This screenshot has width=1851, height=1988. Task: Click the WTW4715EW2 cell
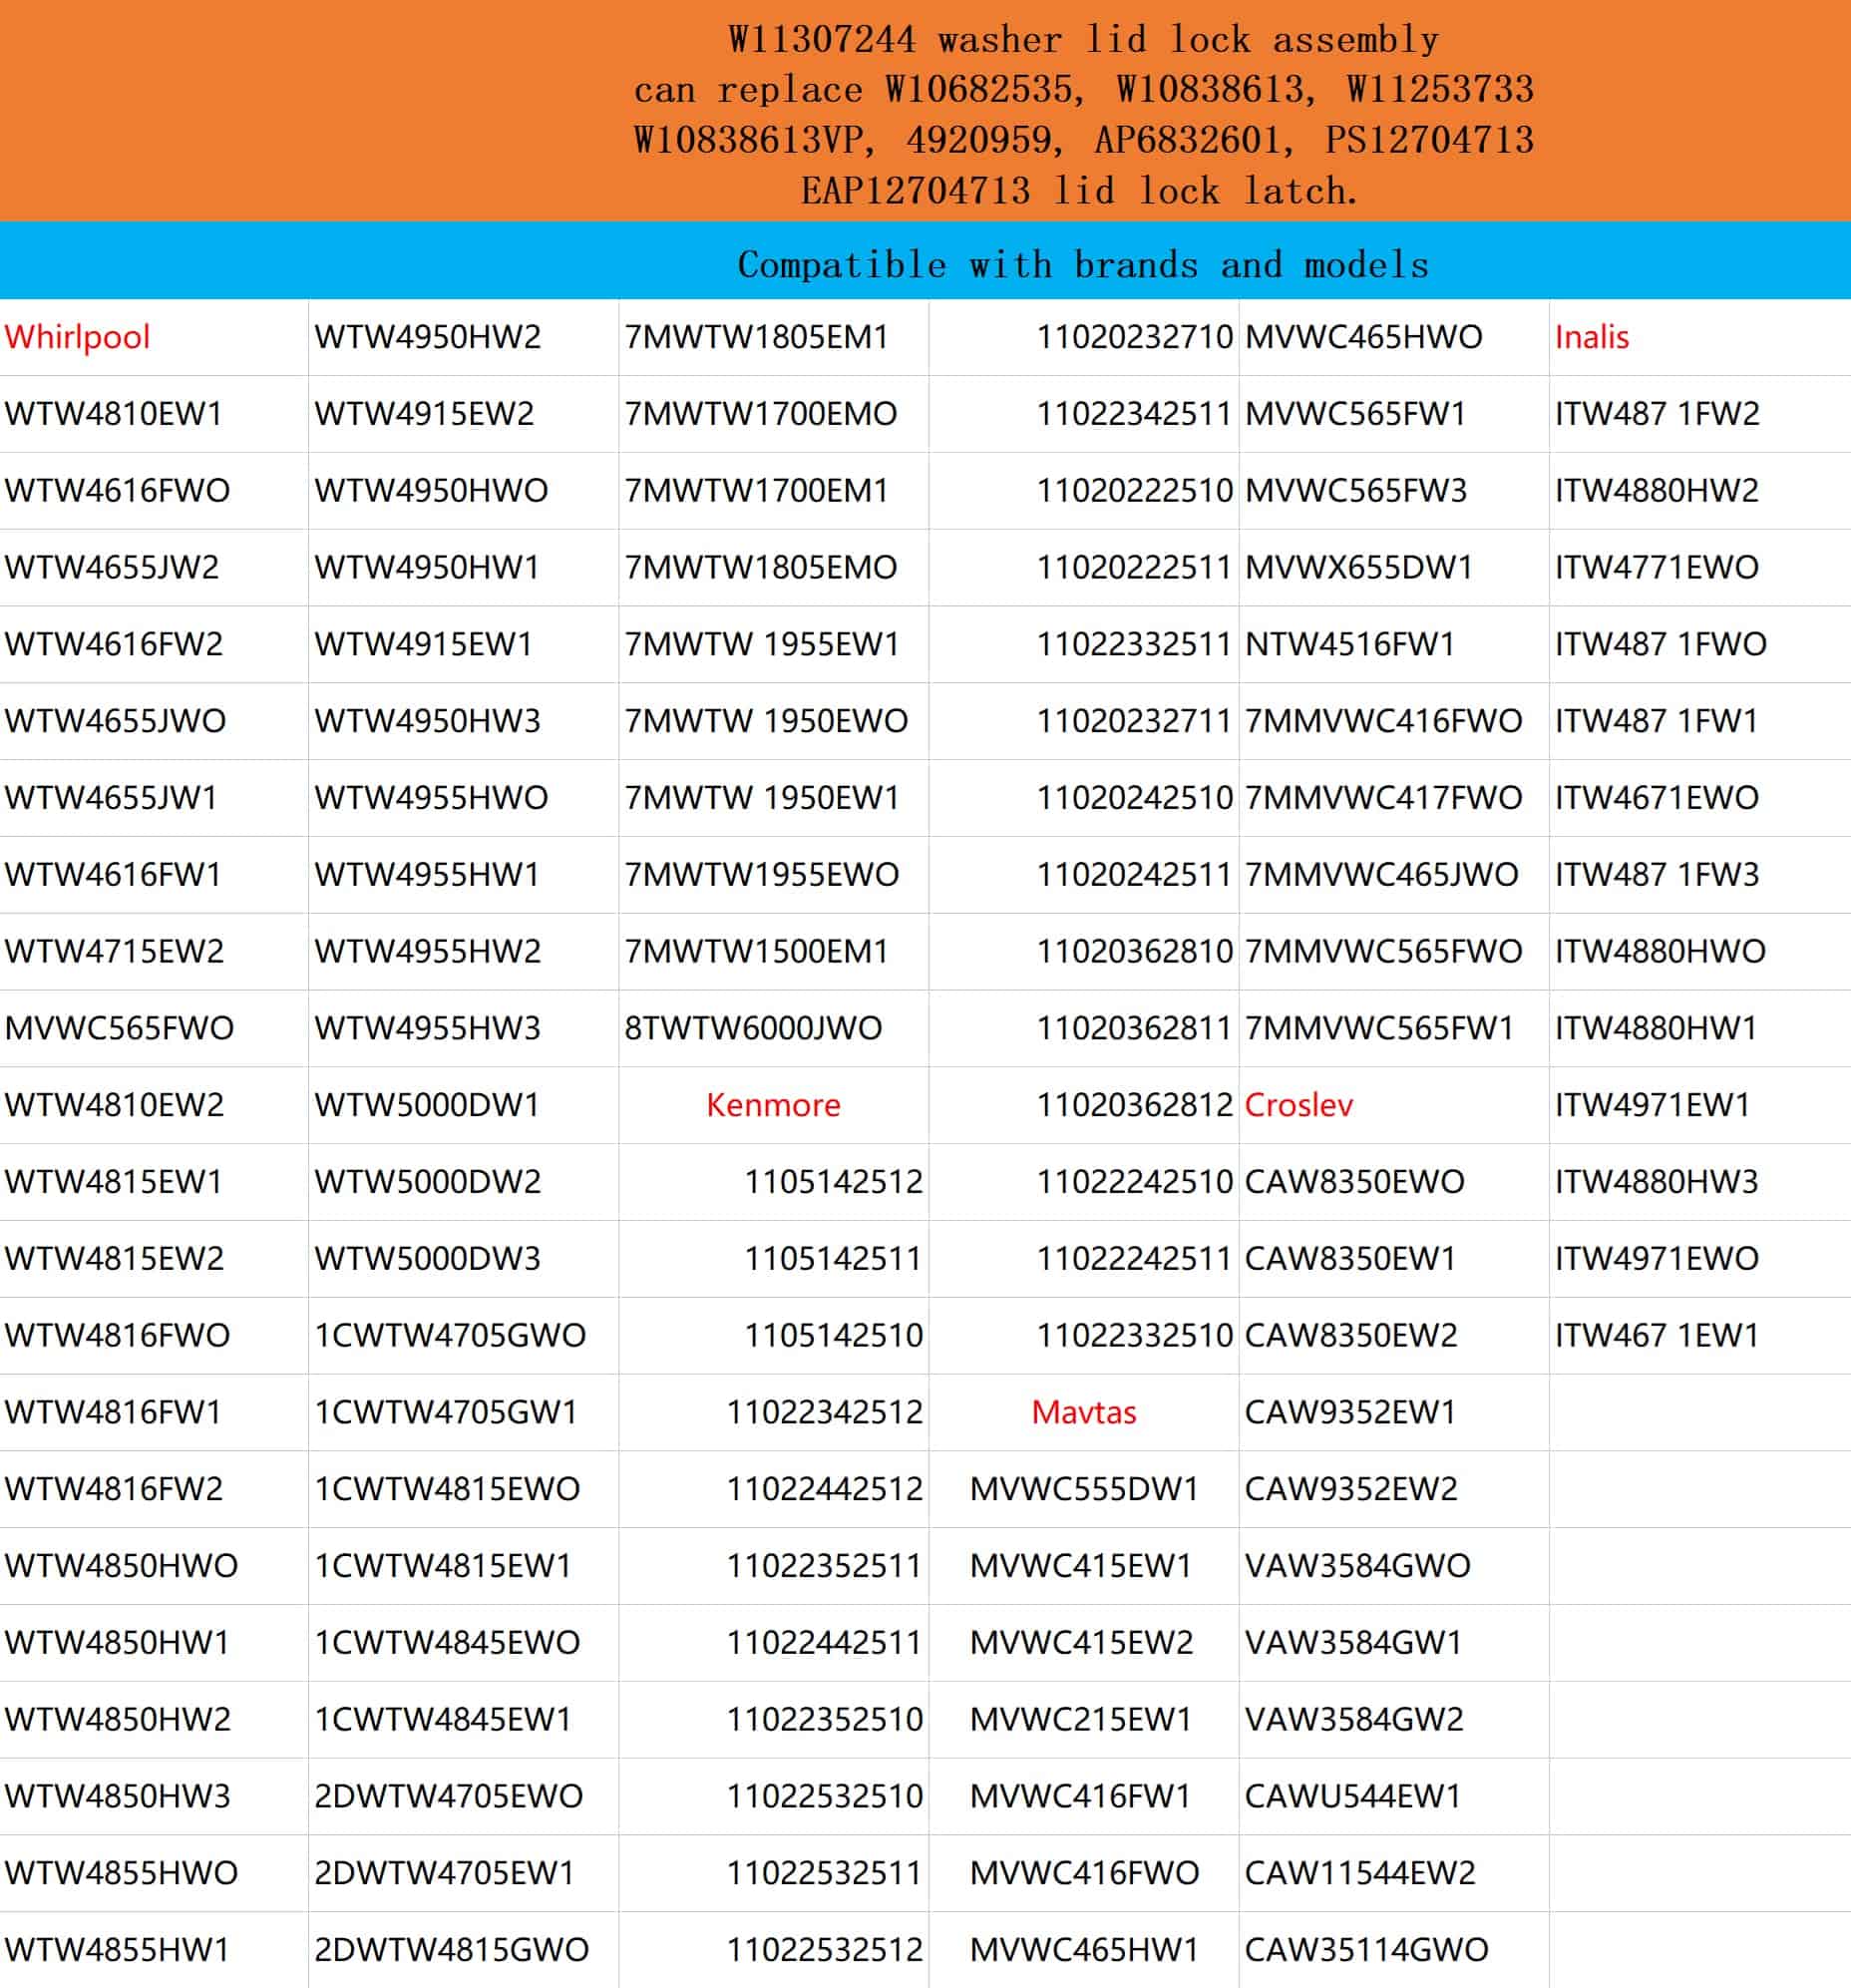click(x=114, y=951)
